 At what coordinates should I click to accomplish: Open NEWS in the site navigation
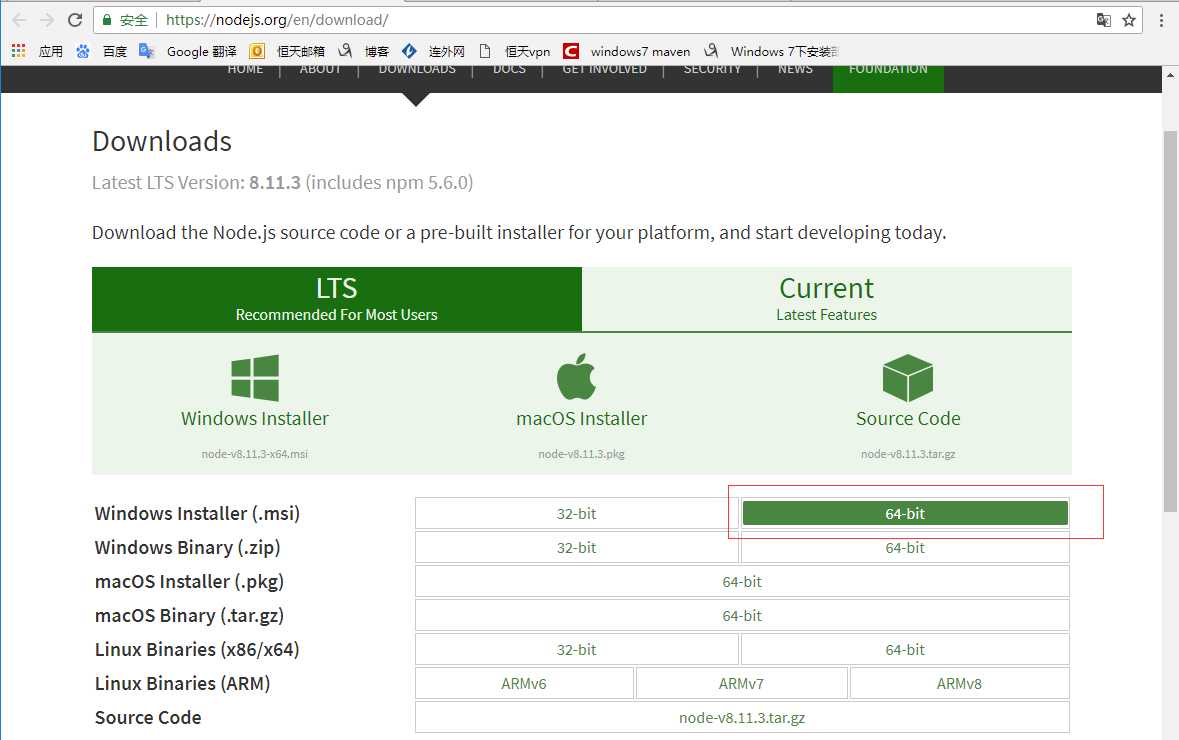[x=795, y=68]
